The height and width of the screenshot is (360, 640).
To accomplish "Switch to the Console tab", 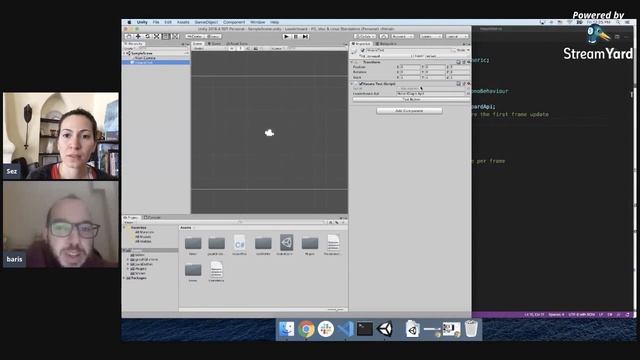I will [152, 218].
